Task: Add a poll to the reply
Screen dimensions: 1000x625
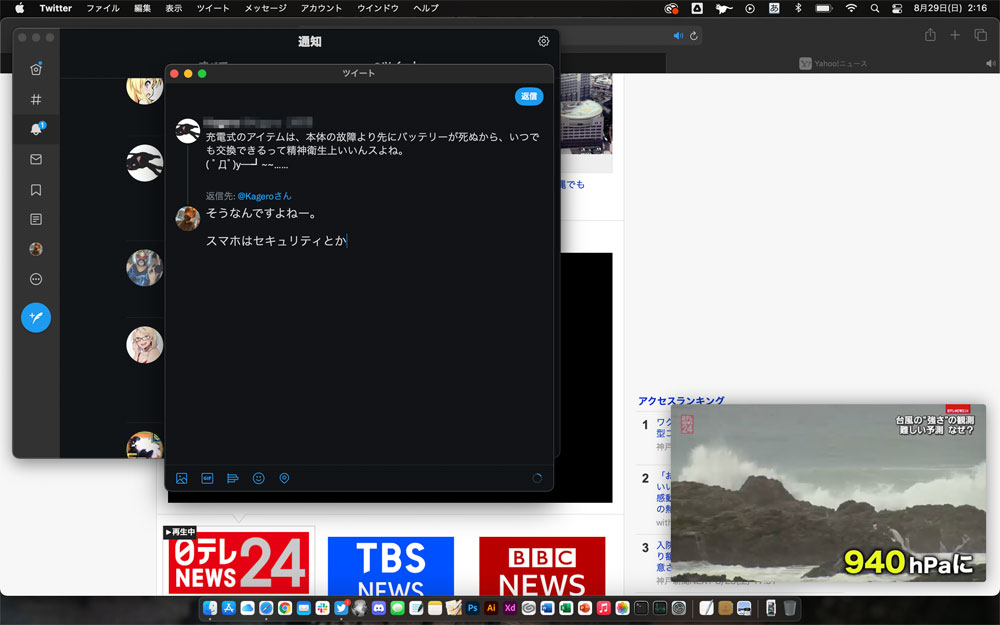Action: [233, 478]
